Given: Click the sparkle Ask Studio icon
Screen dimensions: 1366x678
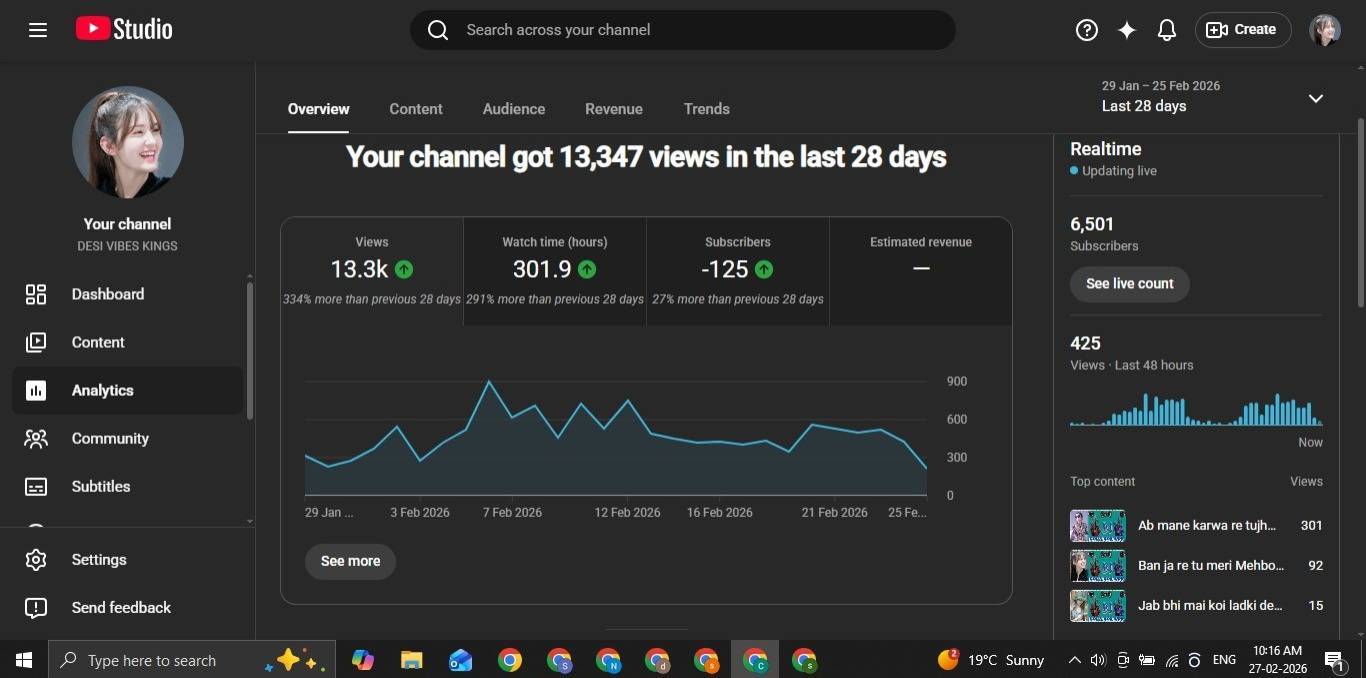Looking at the screenshot, I should tap(1127, 30).
